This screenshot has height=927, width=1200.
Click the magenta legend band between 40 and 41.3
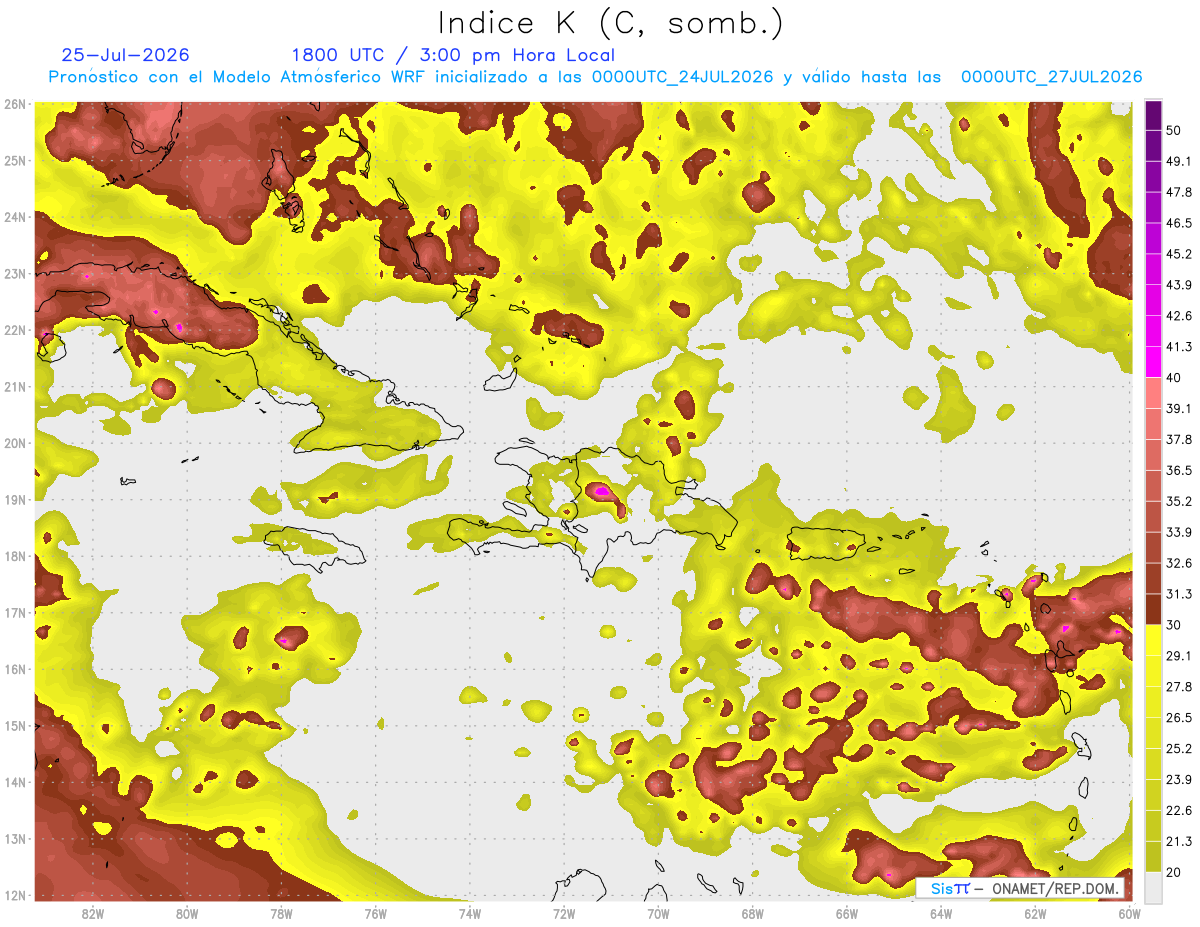[x=1154, y=362]
